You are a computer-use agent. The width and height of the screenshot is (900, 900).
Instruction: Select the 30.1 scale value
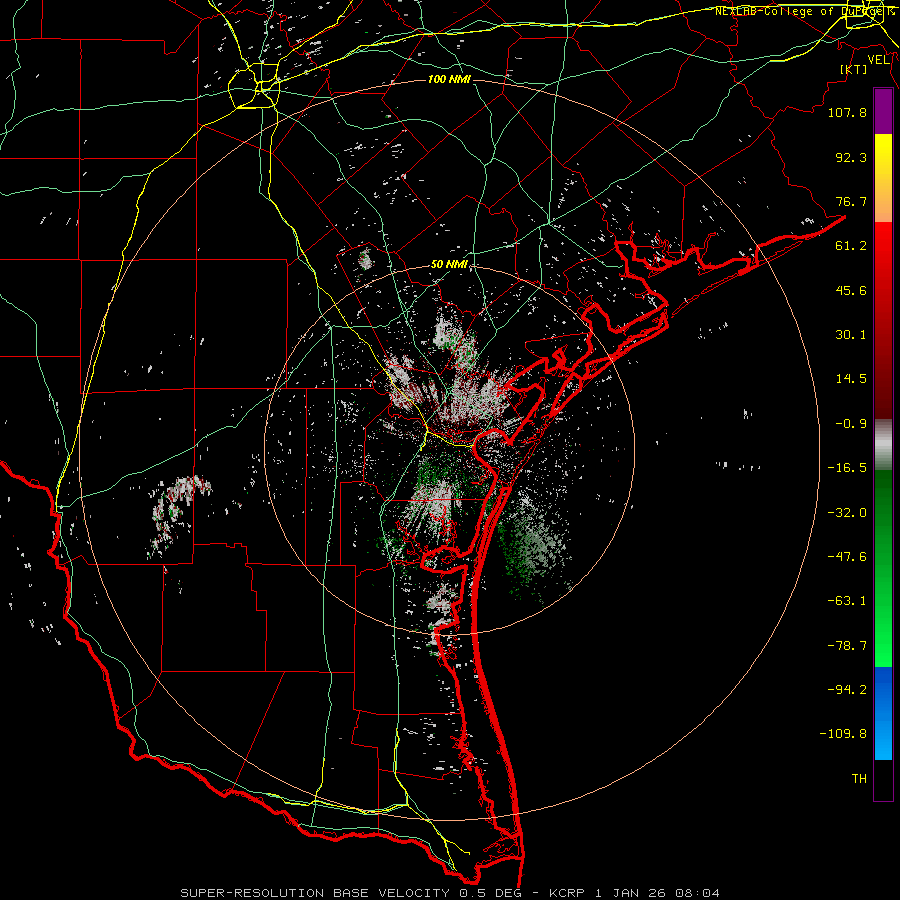(851, 335)
